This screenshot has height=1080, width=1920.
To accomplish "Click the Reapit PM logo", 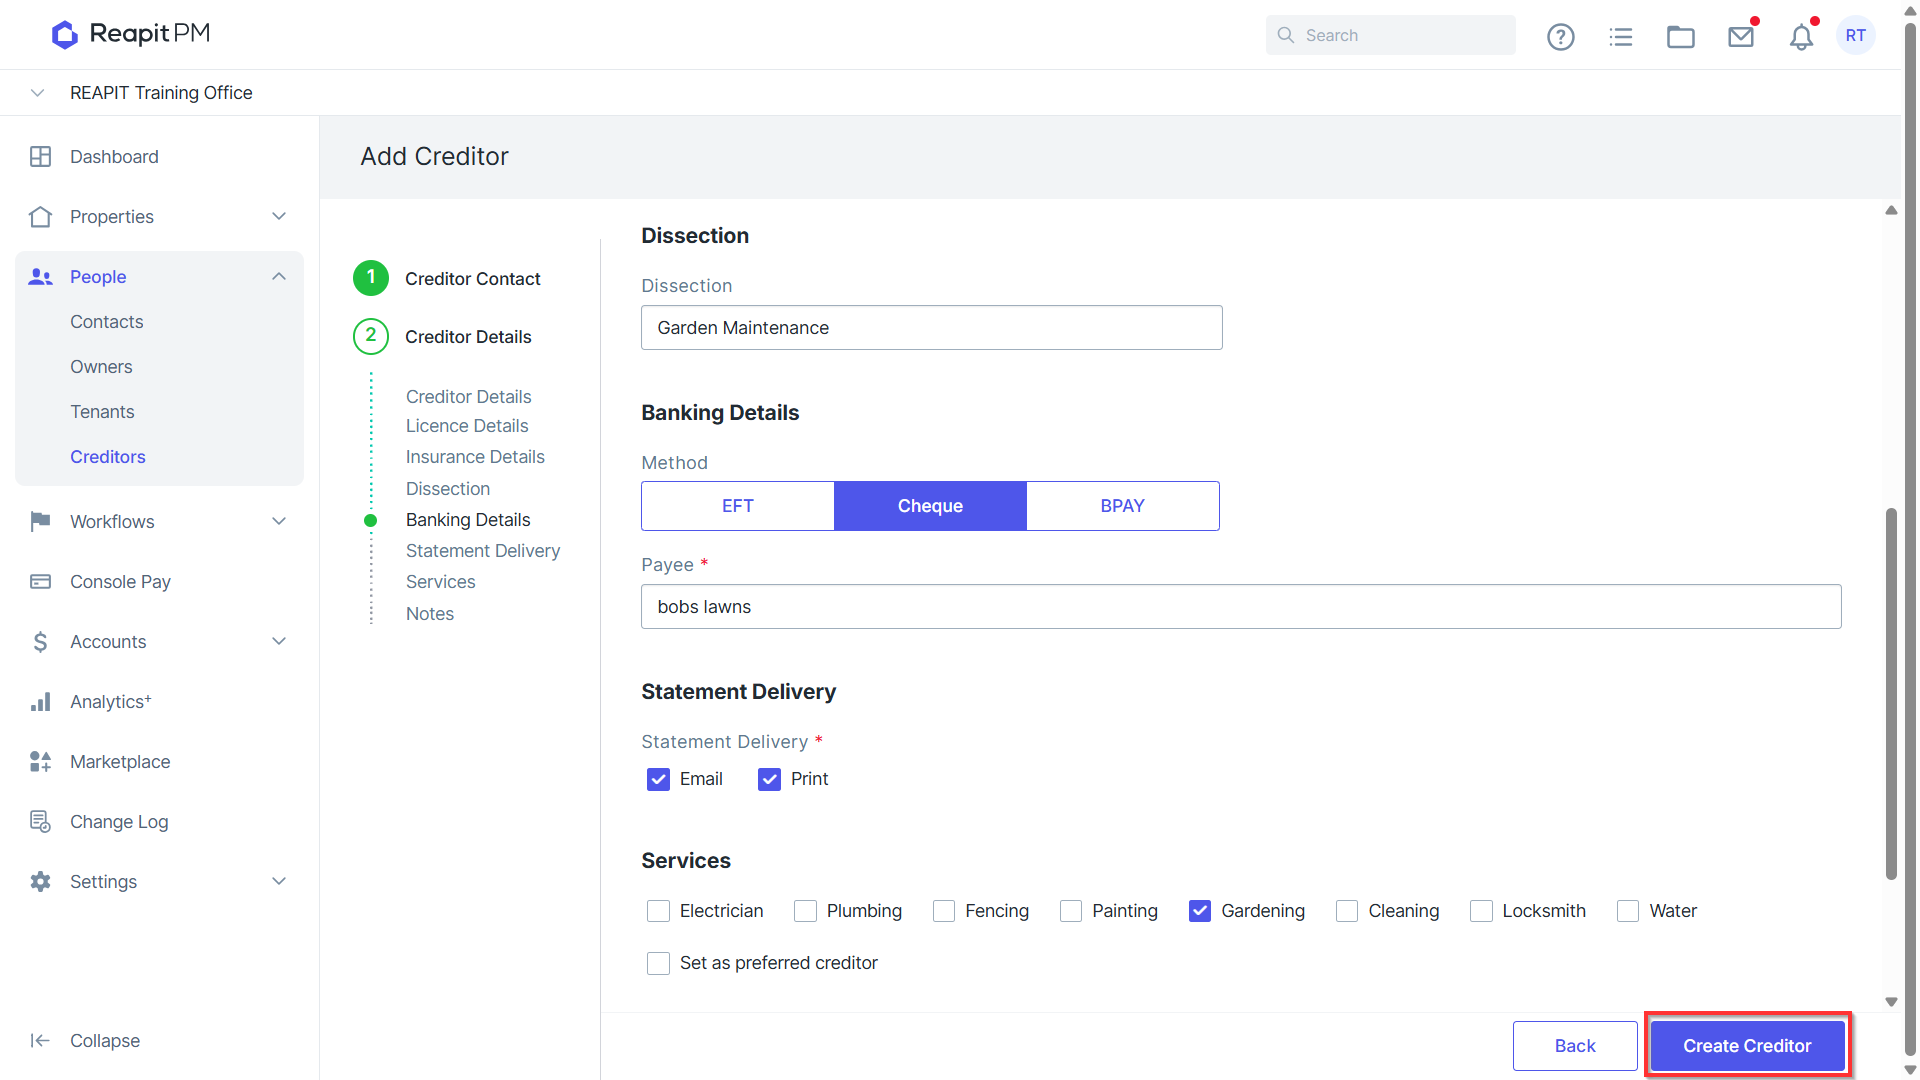I will click(x=131, y=34).
